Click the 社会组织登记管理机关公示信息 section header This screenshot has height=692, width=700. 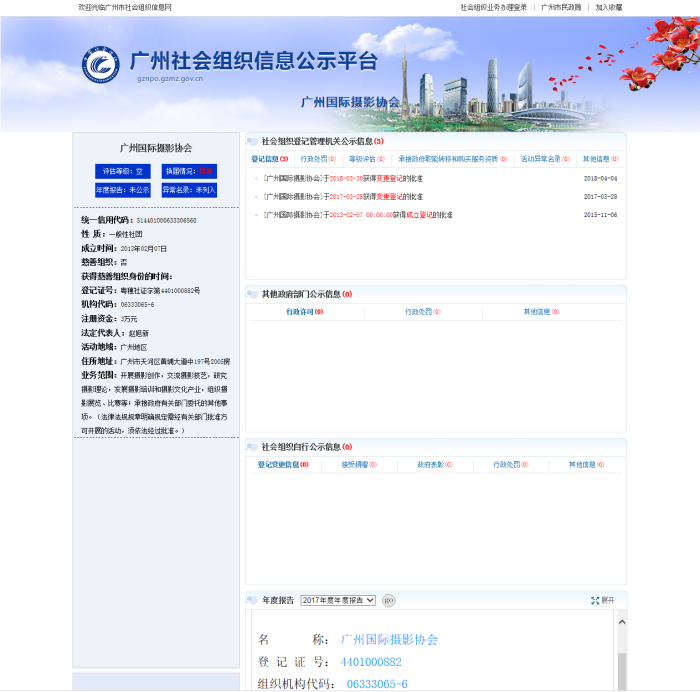322,142
